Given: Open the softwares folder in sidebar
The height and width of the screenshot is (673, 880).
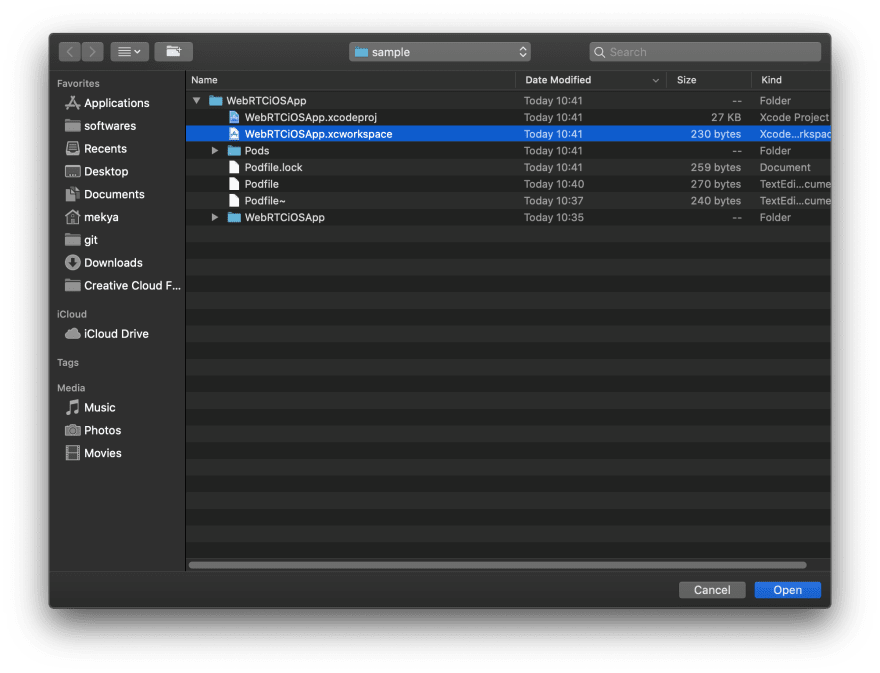Looking at the screenshot, I should click(109, 126).
